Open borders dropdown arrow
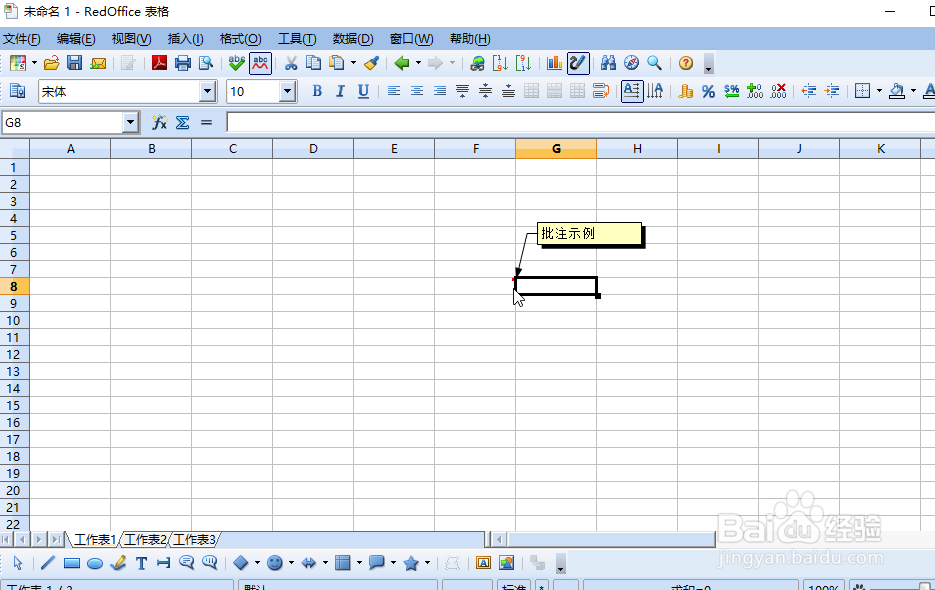The width and height of the screenshot is (935, 590). tap(879, 91)
